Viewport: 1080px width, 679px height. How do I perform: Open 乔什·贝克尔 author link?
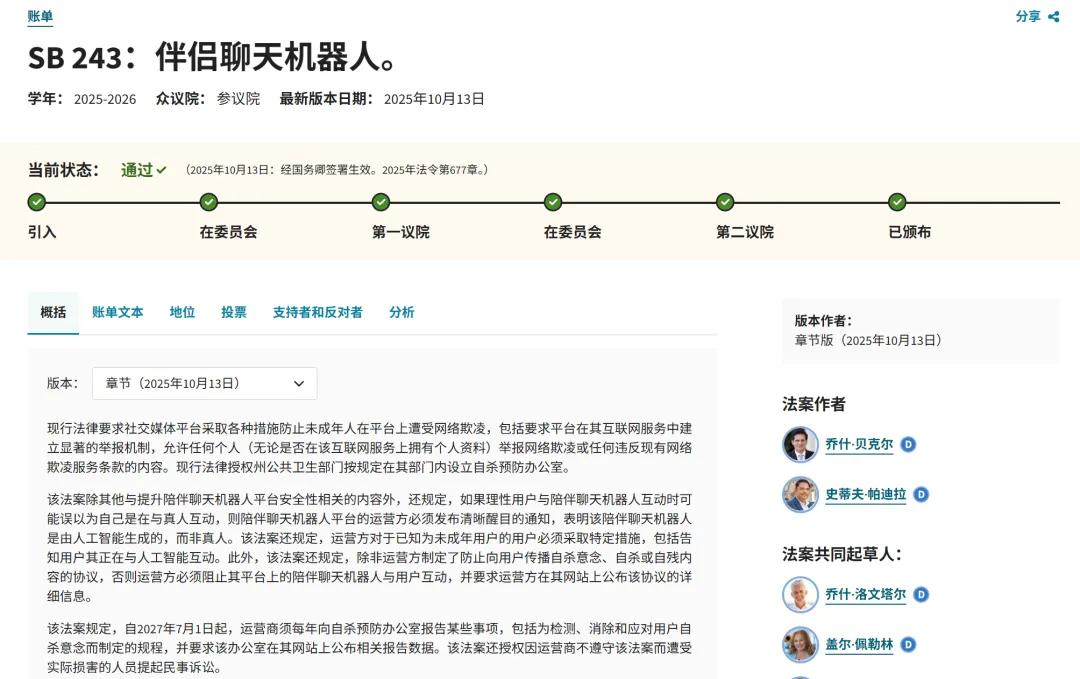(859, 445)
